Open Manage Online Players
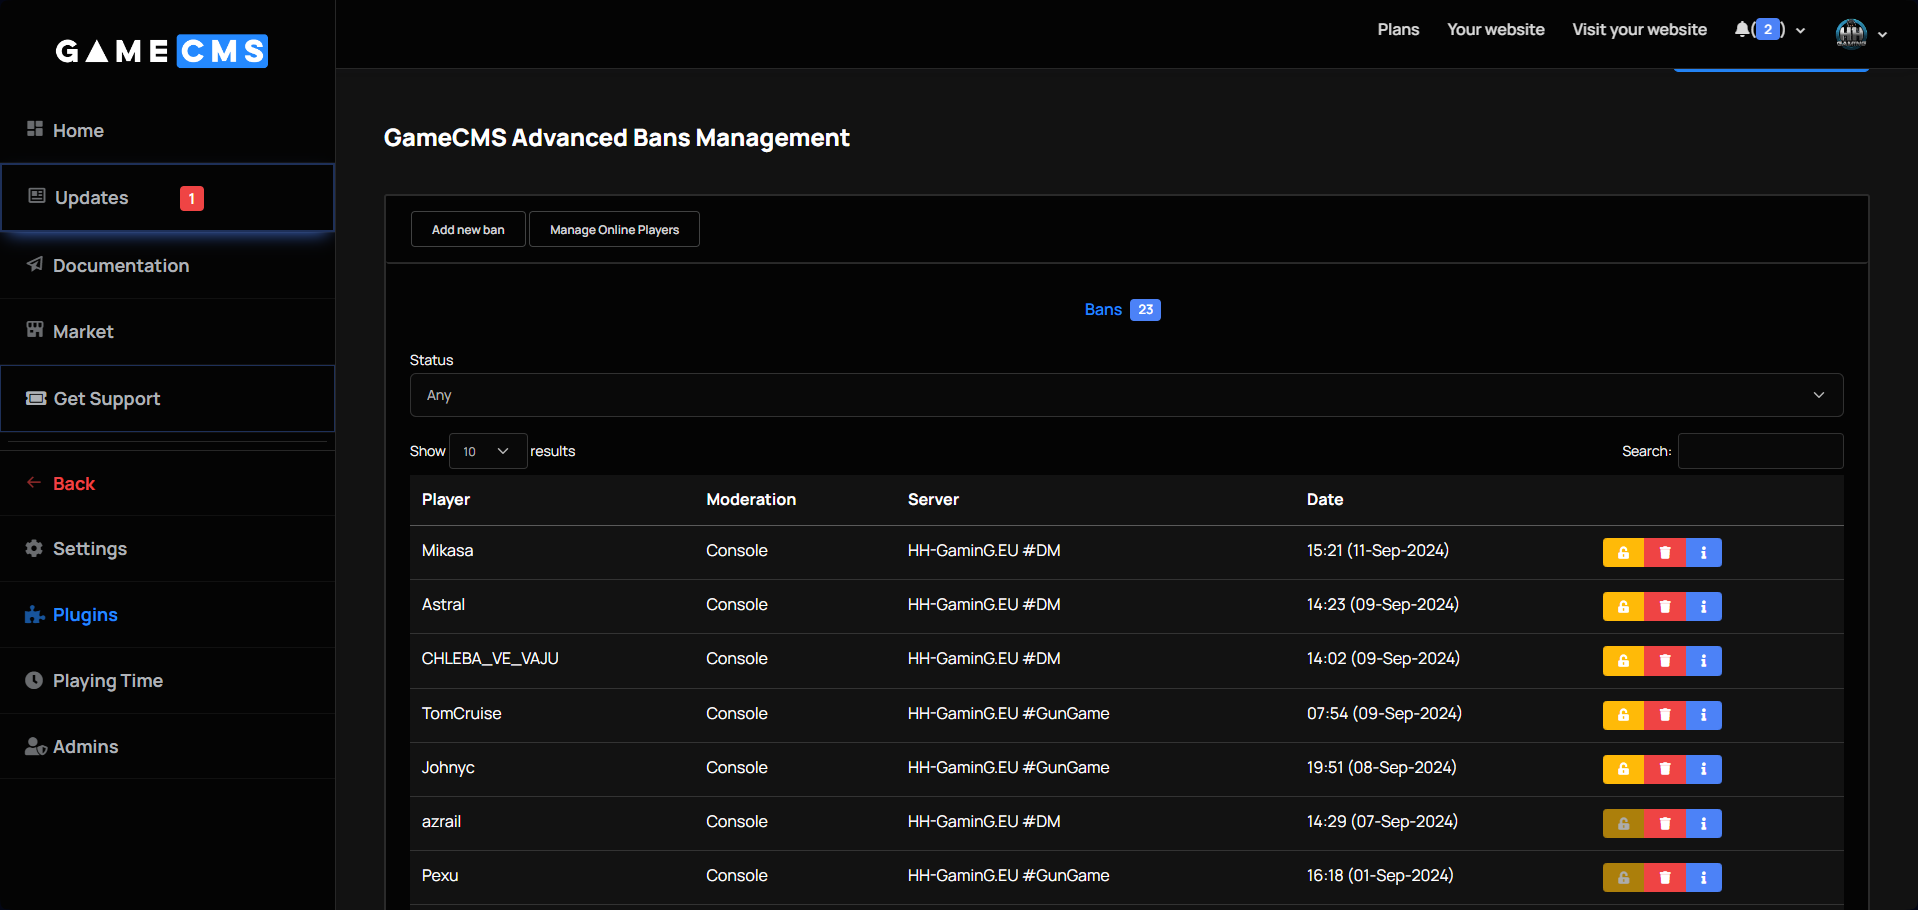The image size is (1918, 910). [x=614, y=229]
